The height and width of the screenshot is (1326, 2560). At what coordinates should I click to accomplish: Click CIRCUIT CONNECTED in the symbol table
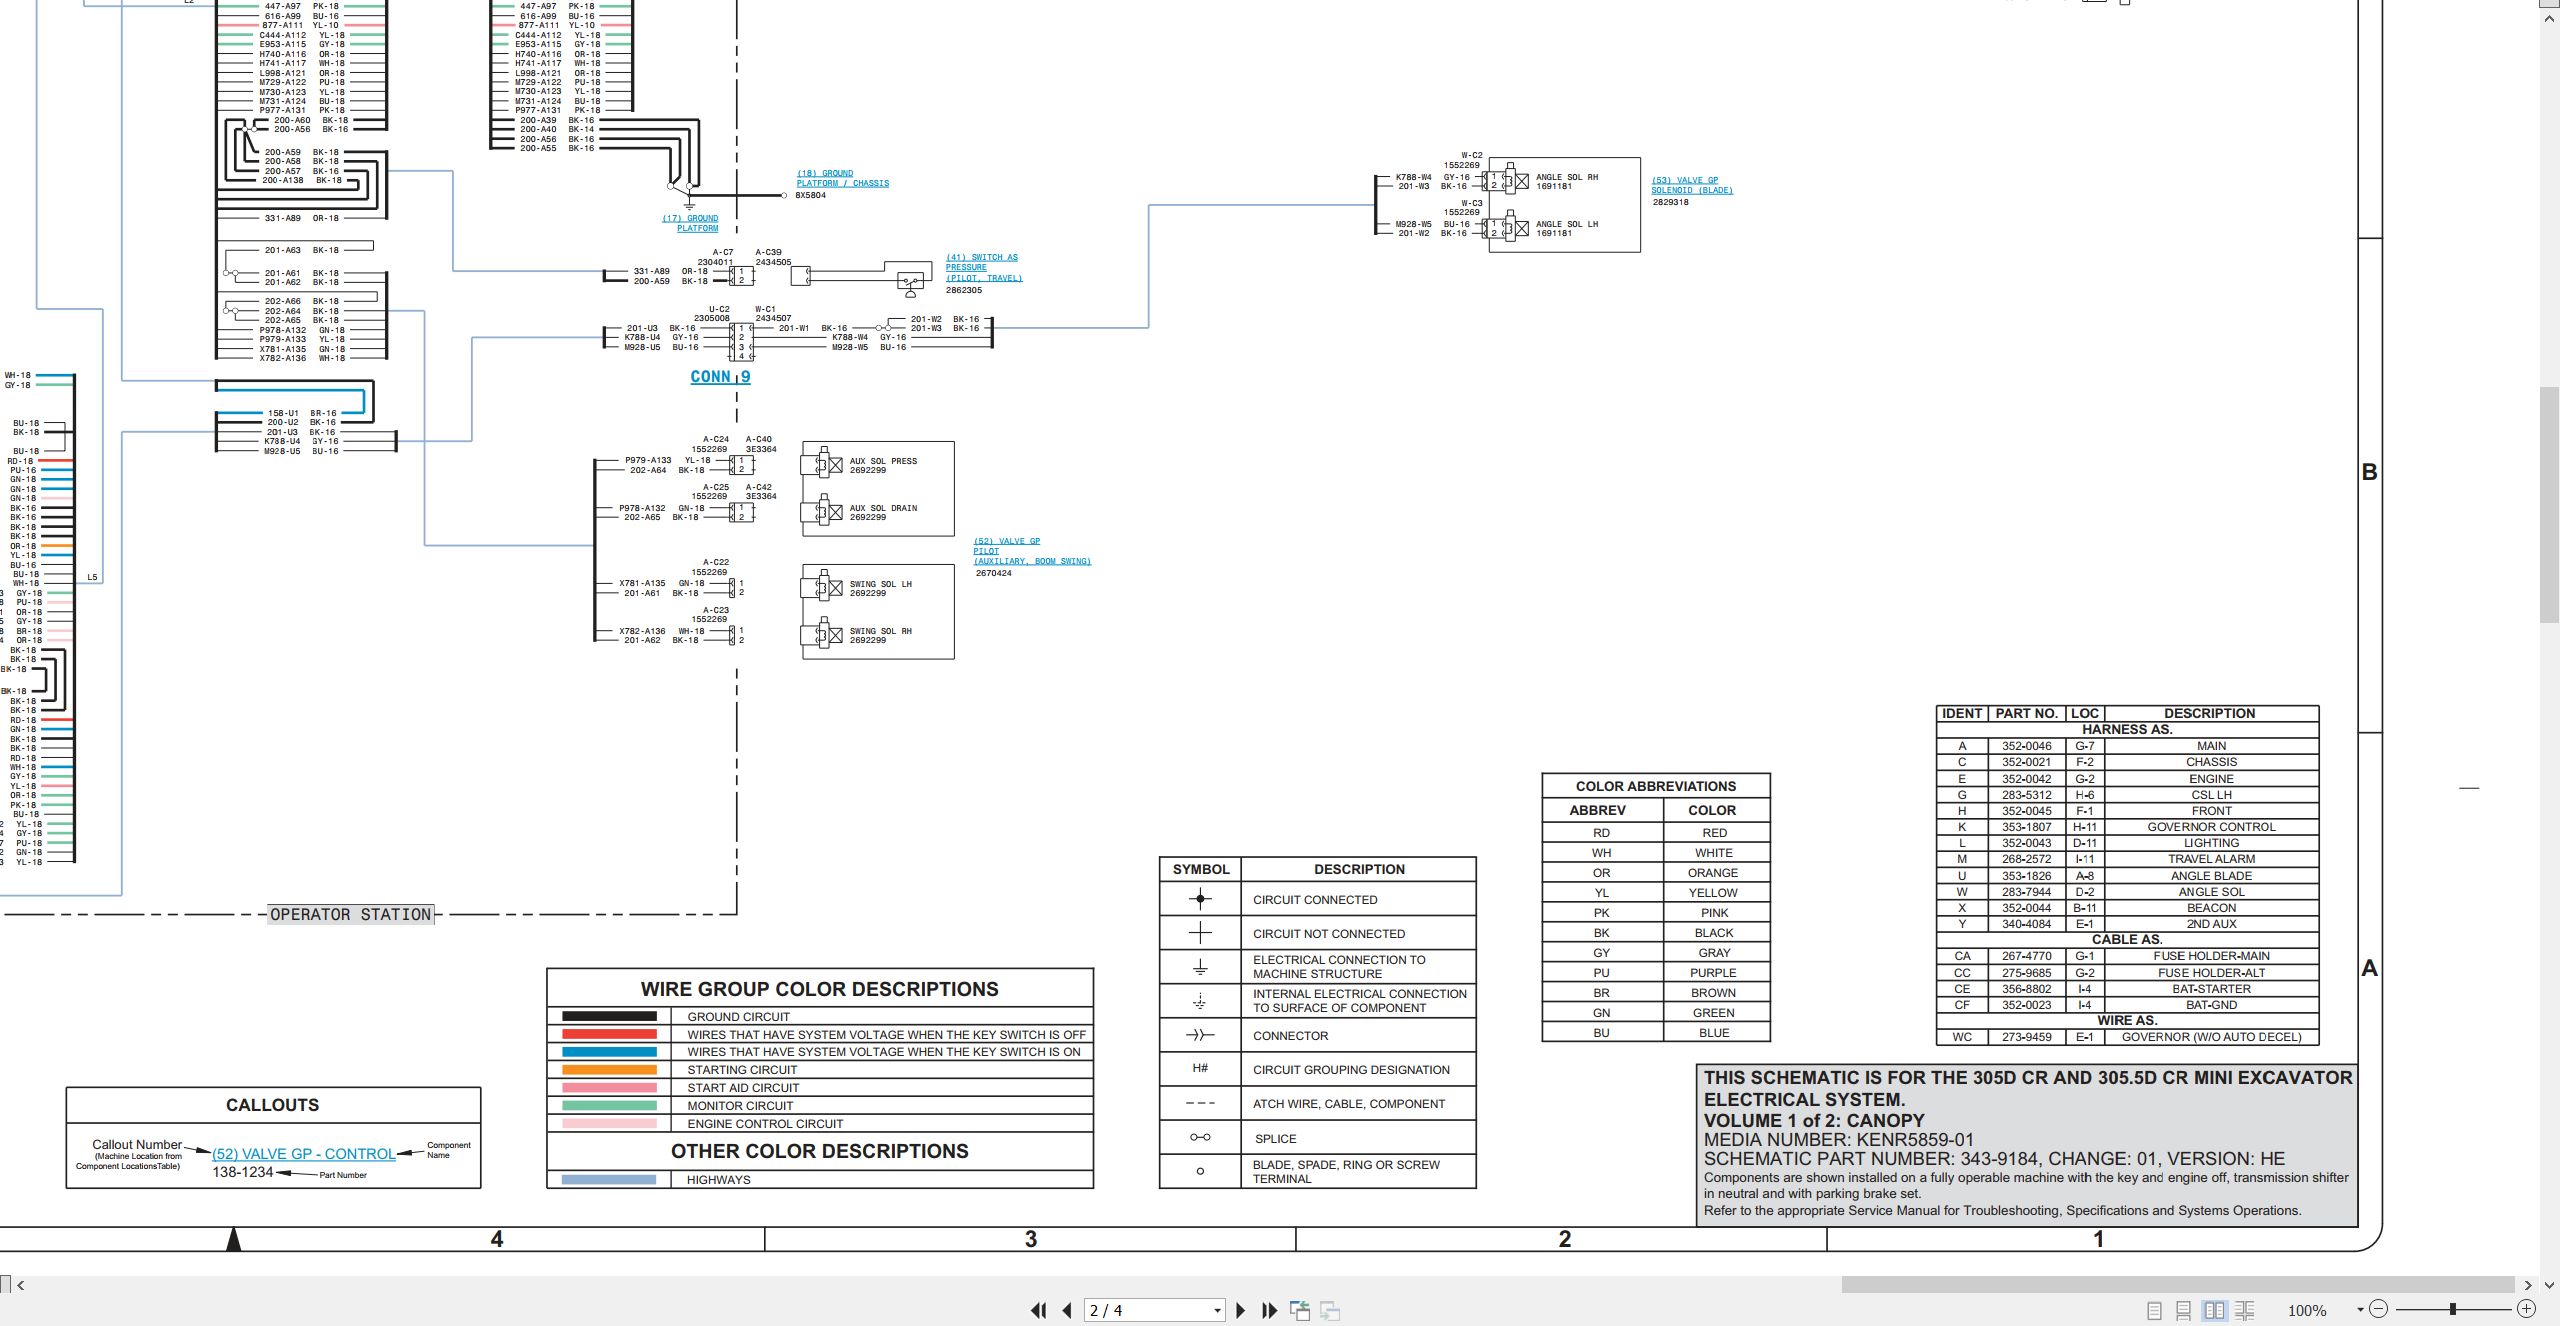tap(1315, 900)
